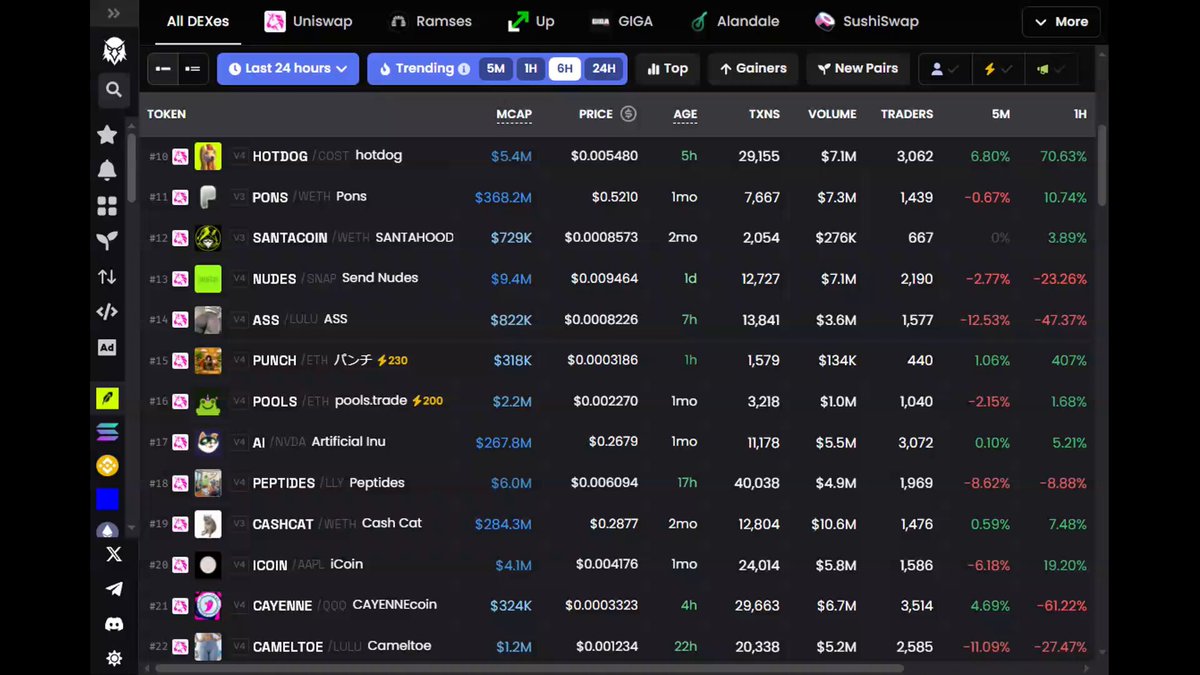Open multicharts grid icon
The width and height of the screenshot is (1200, 675).
107,206
